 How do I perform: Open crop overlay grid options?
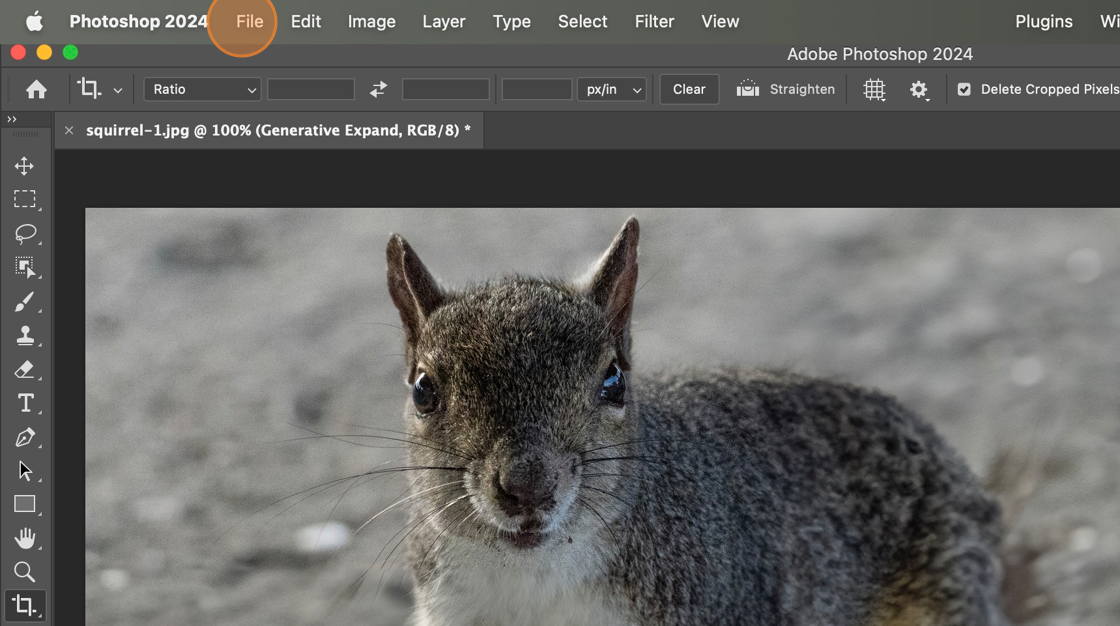click(x=874, y=89)
